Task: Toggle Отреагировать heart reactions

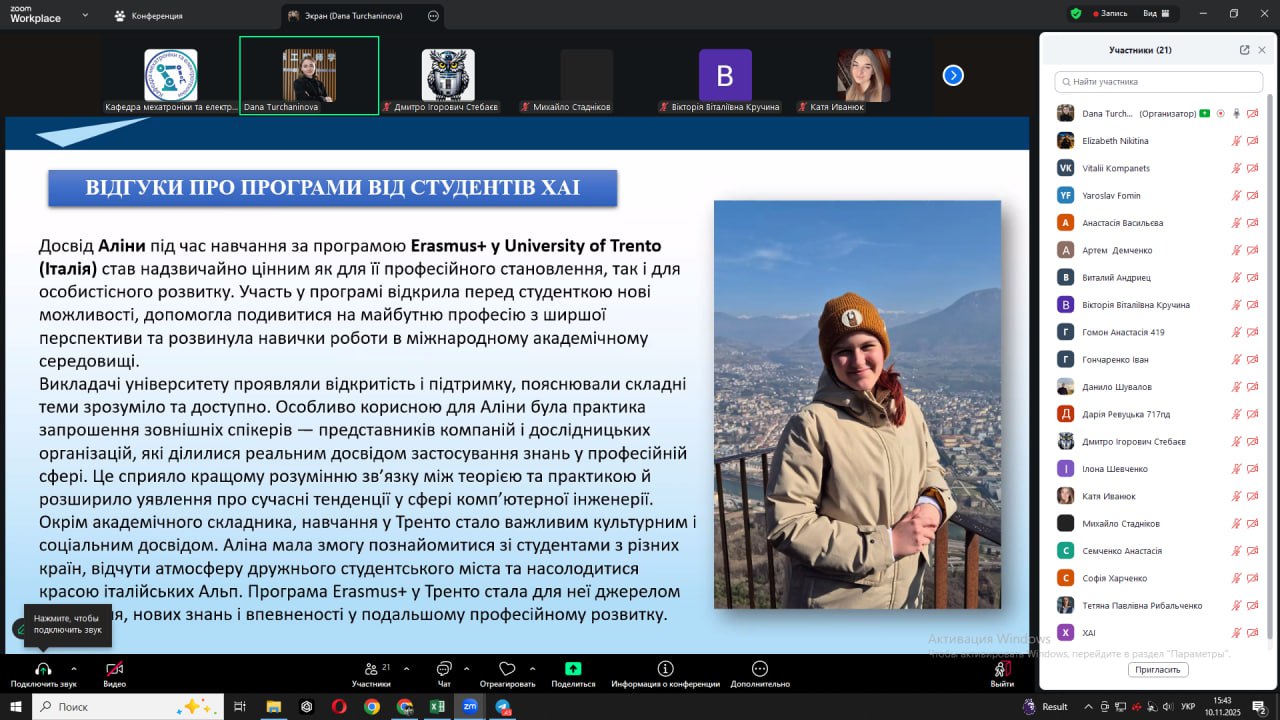Action: pyautogui.click(x=507, y=669)
